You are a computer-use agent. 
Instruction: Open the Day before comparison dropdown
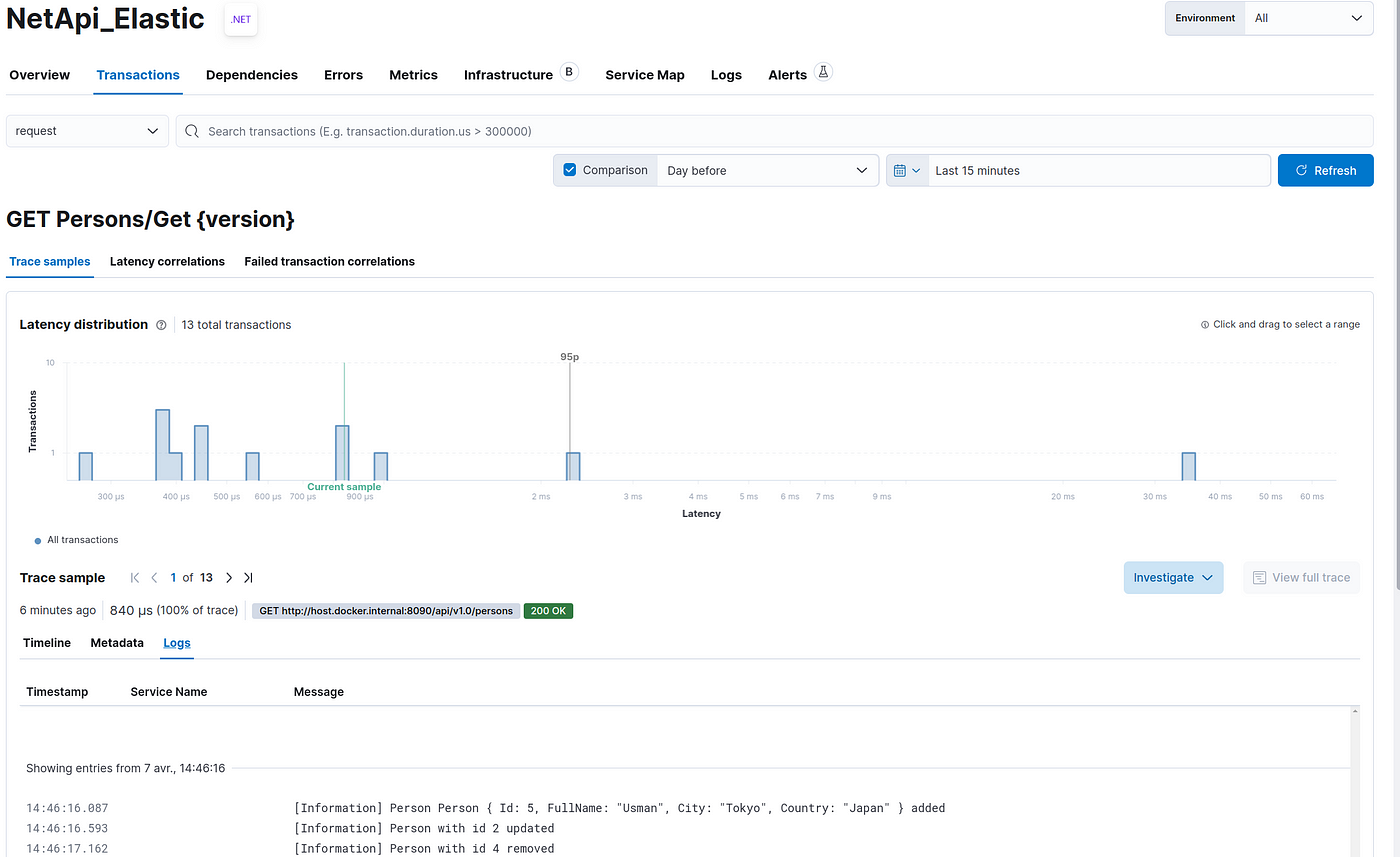pyautogui.click(x=767, y=171)
